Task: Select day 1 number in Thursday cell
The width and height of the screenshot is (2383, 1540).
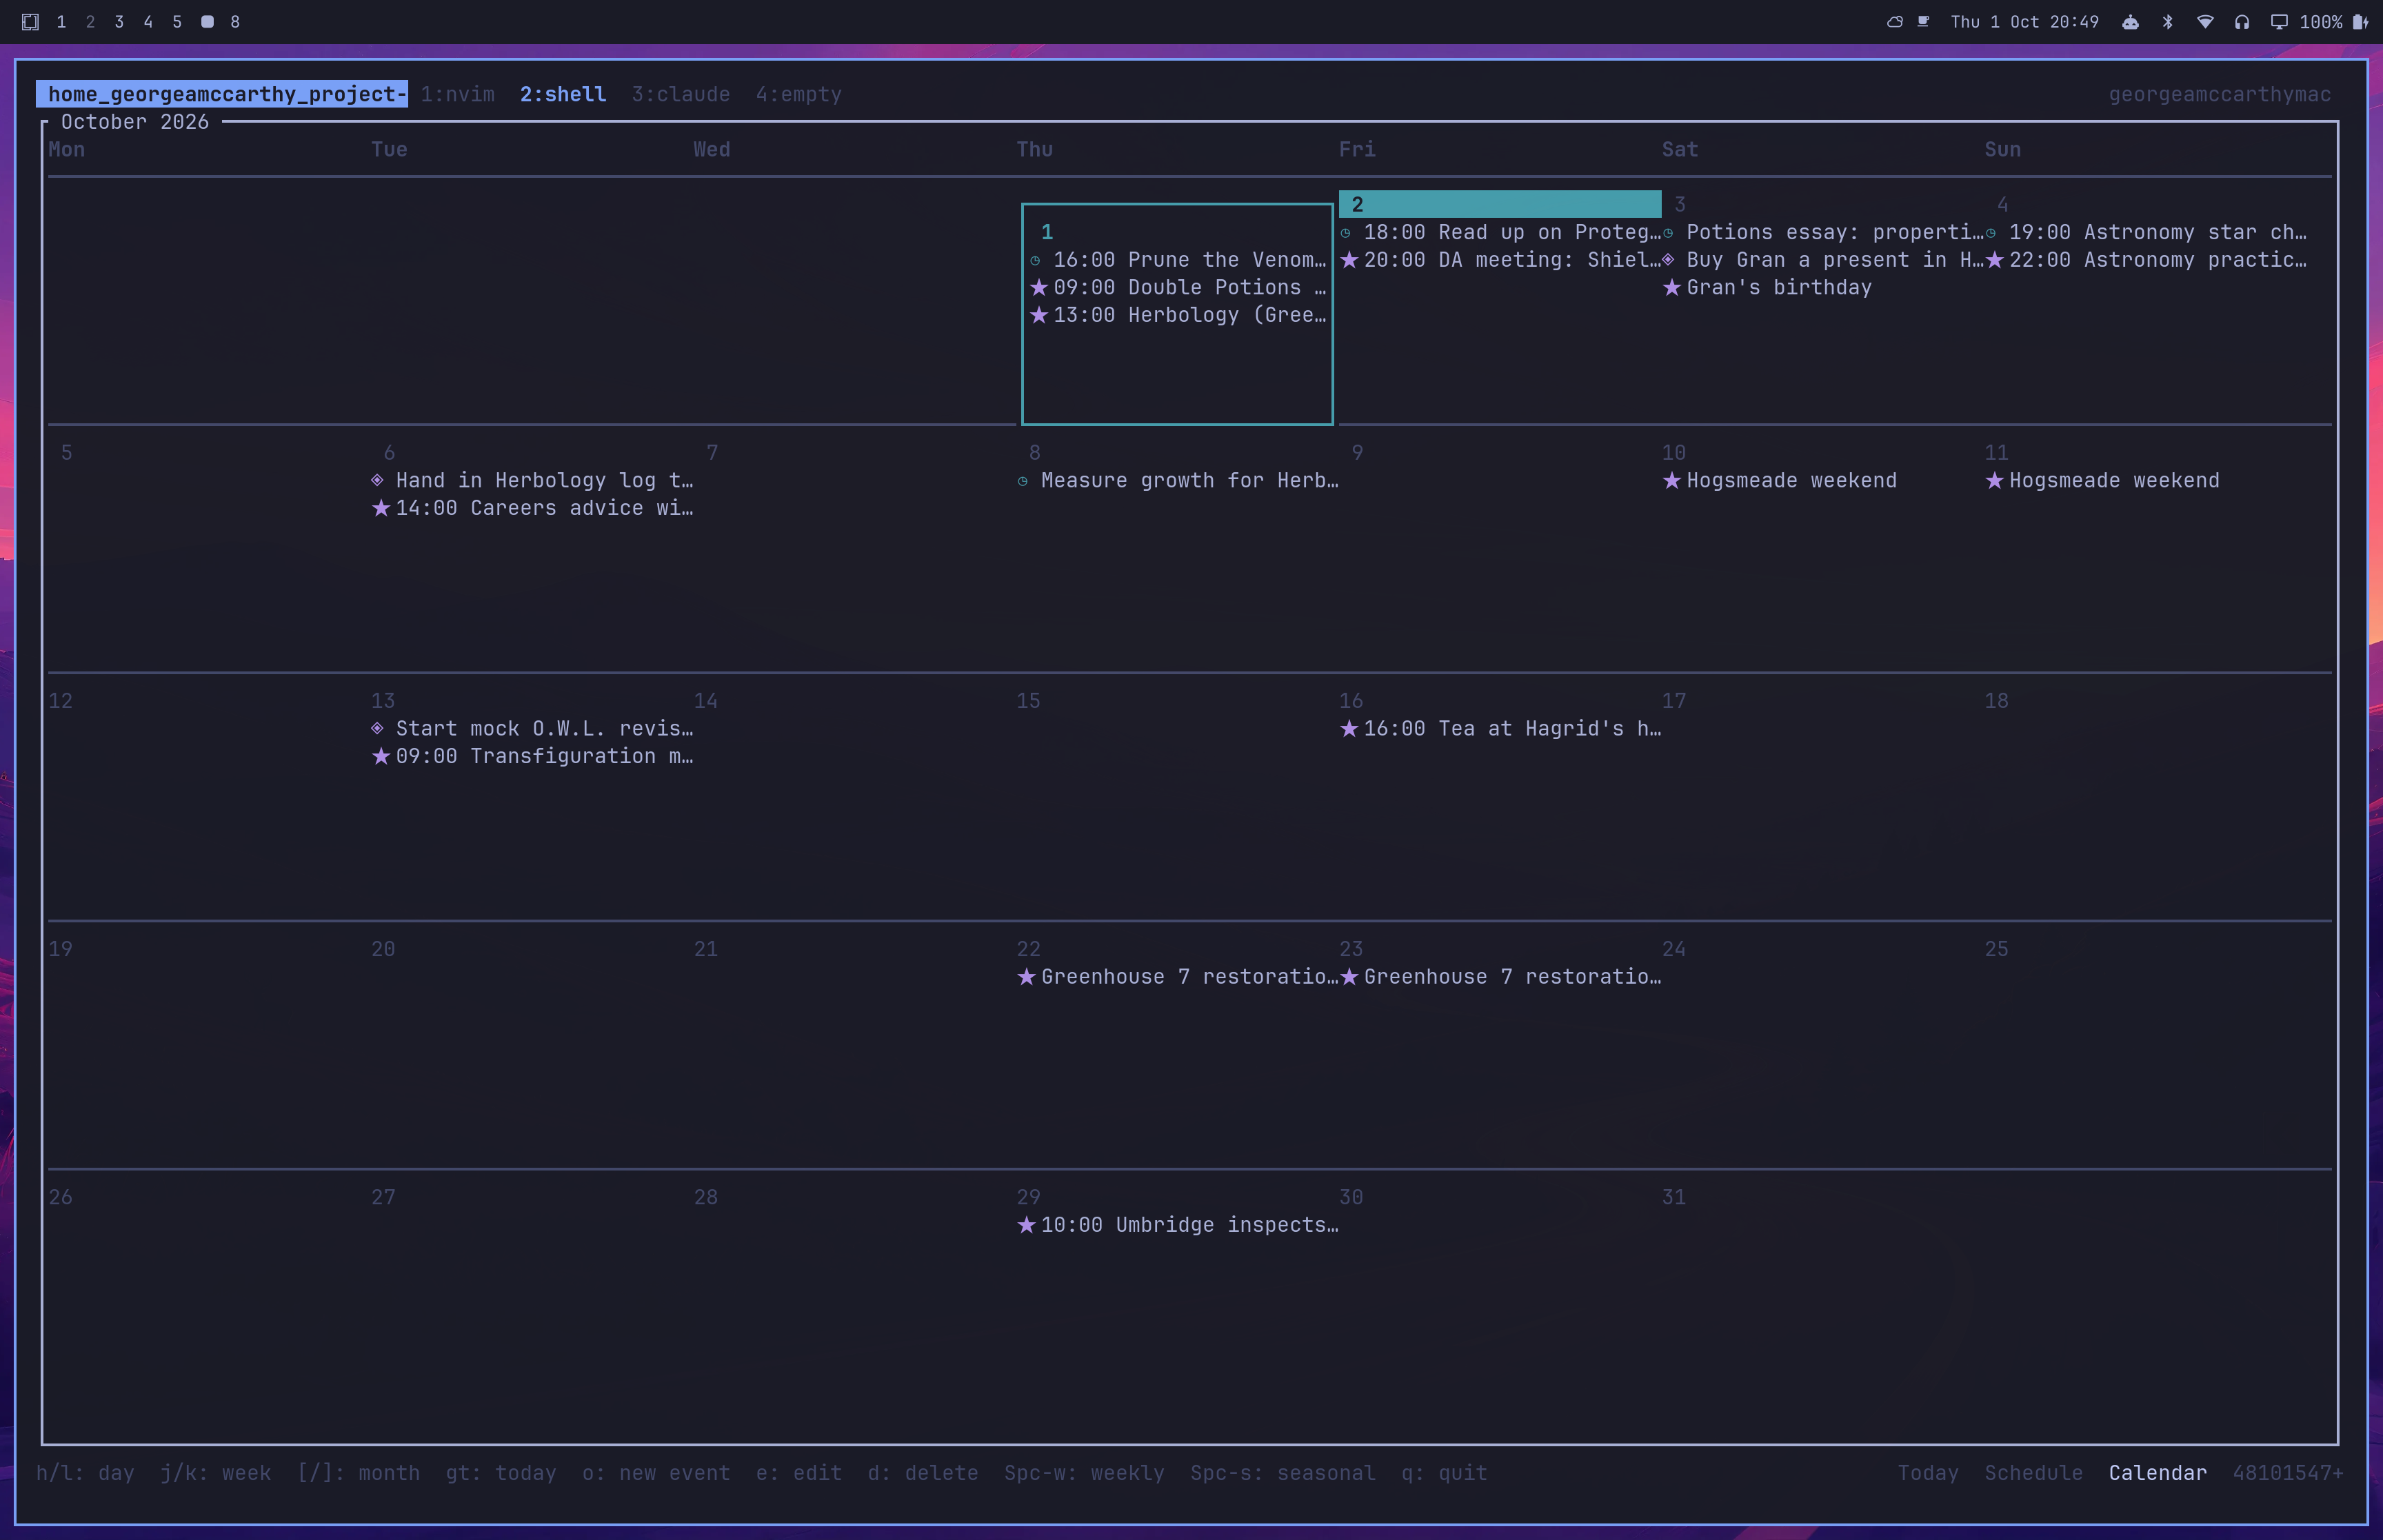Action: (x=1047, y=232)
